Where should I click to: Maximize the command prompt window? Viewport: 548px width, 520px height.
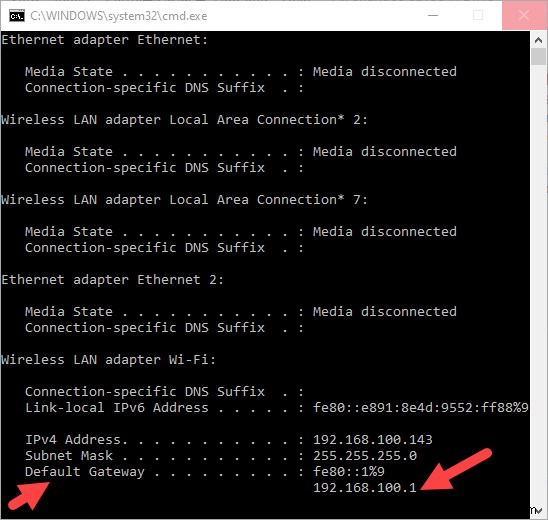[478, 15]
